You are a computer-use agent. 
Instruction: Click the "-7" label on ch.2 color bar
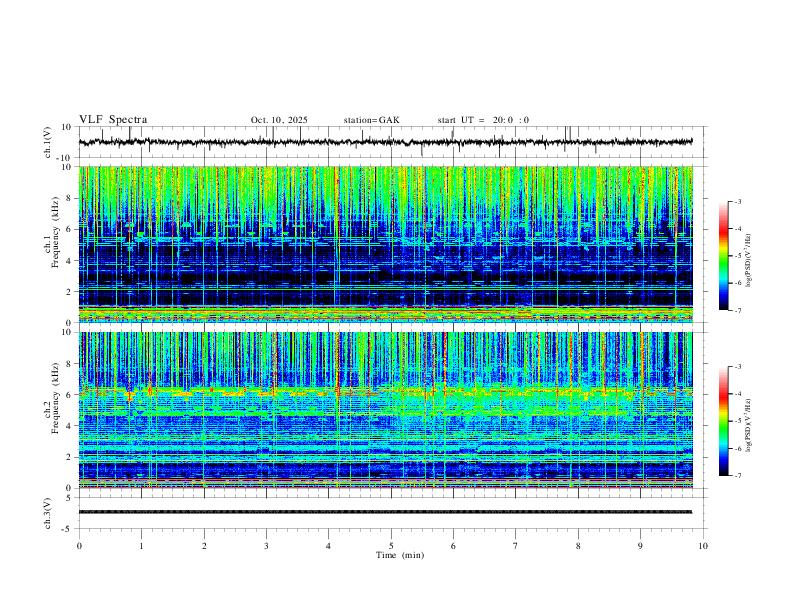pyautogui.click(x=738, y=475)
